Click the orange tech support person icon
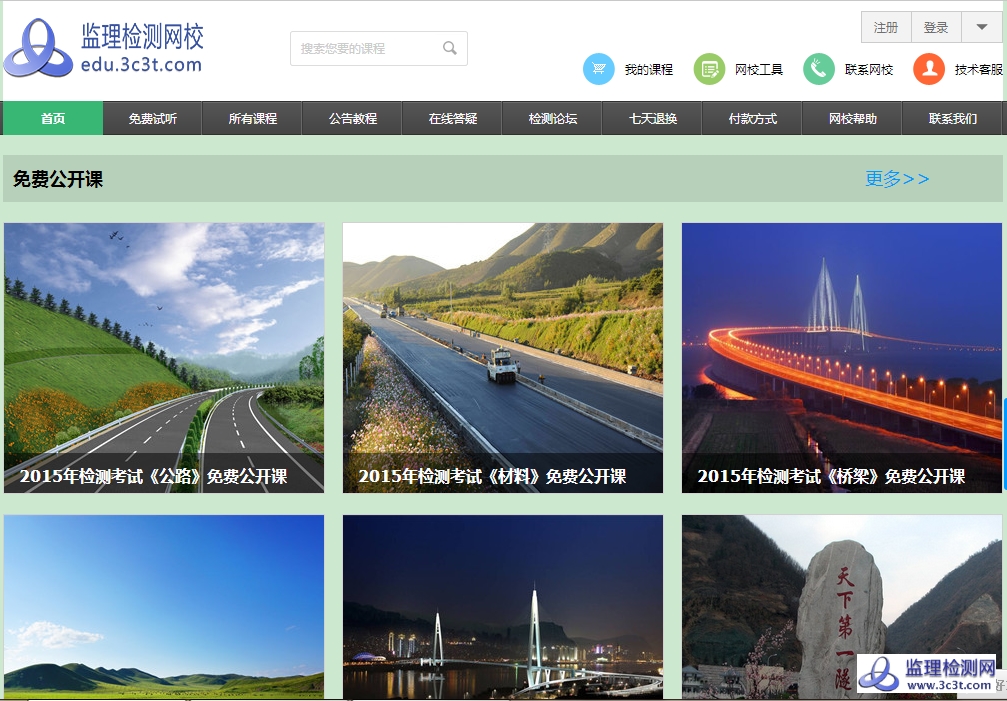 coord(929,69)
